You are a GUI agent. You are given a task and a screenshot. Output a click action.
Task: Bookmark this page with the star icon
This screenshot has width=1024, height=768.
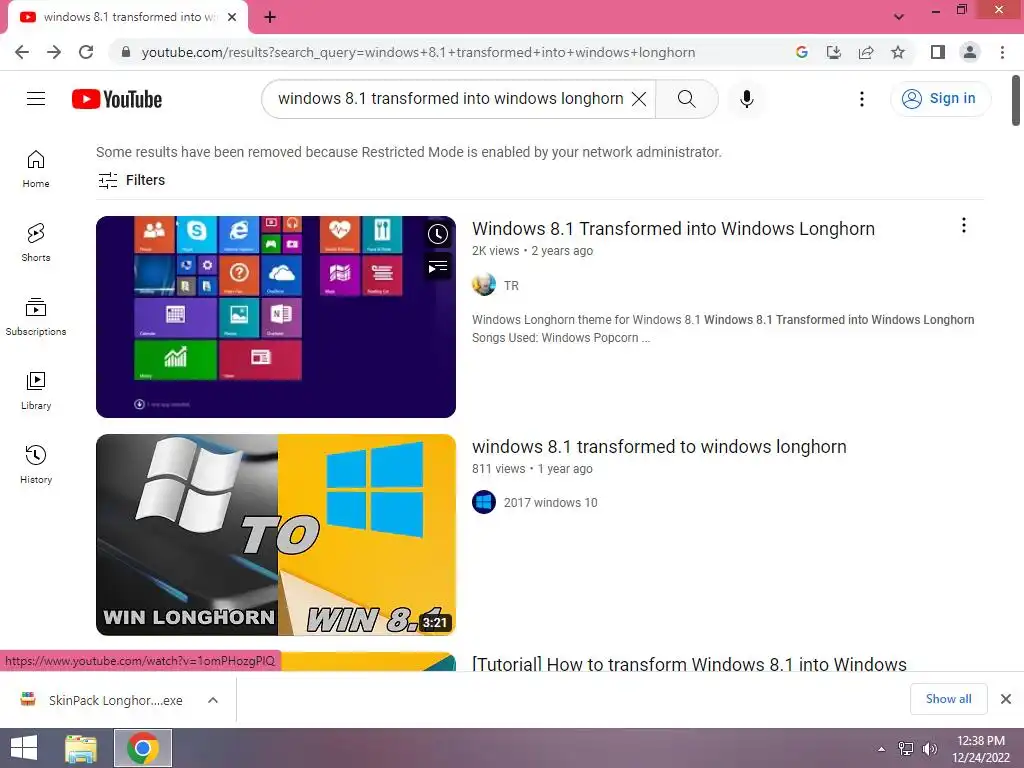tap(898, 52)
